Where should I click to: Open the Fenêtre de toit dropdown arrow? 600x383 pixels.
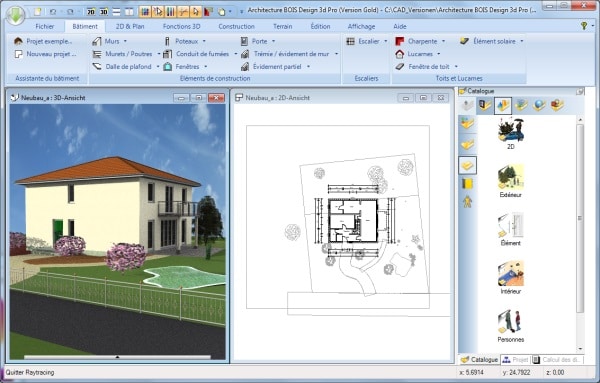pos(456,67)
